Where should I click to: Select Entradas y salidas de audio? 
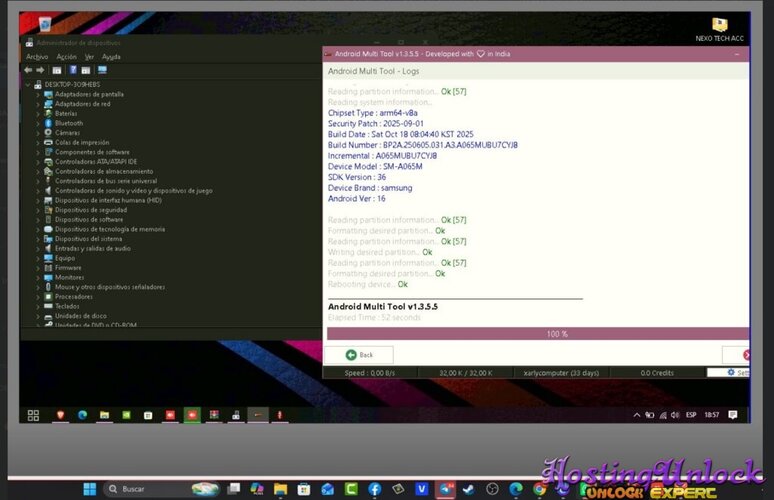[93, 248]
